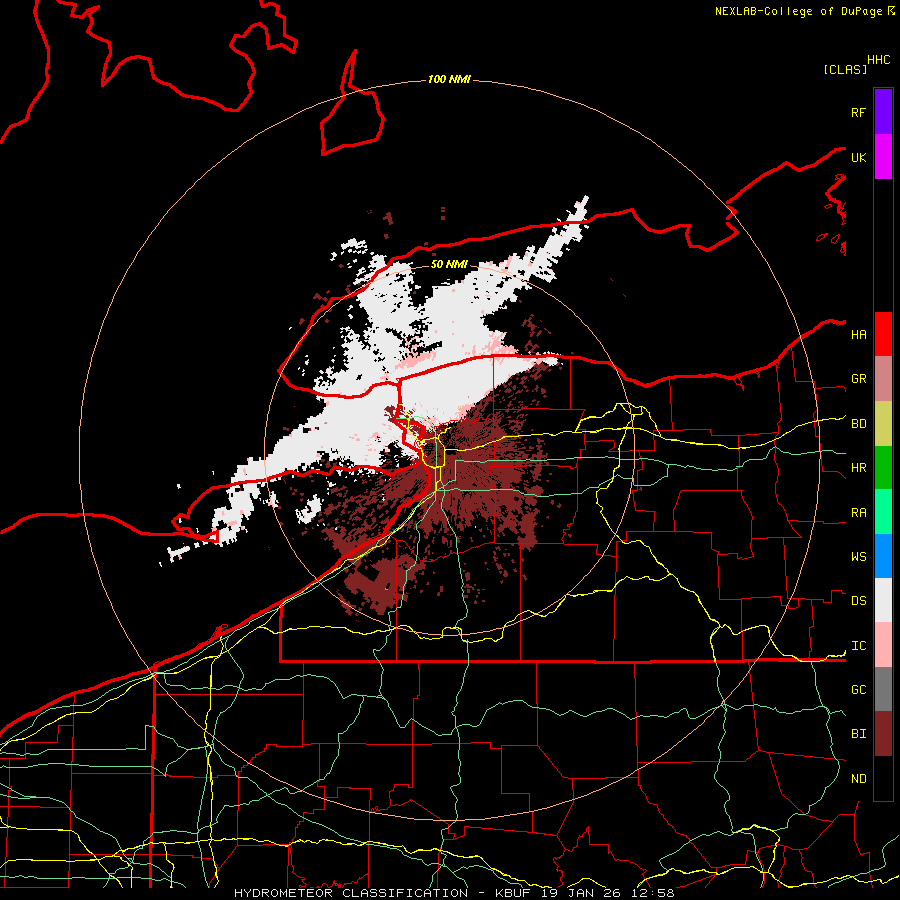Image resolution: width=900 pixels, height=900 pixels.
Task: Click the 12:58 timestamp
Action: coord(653,893)
